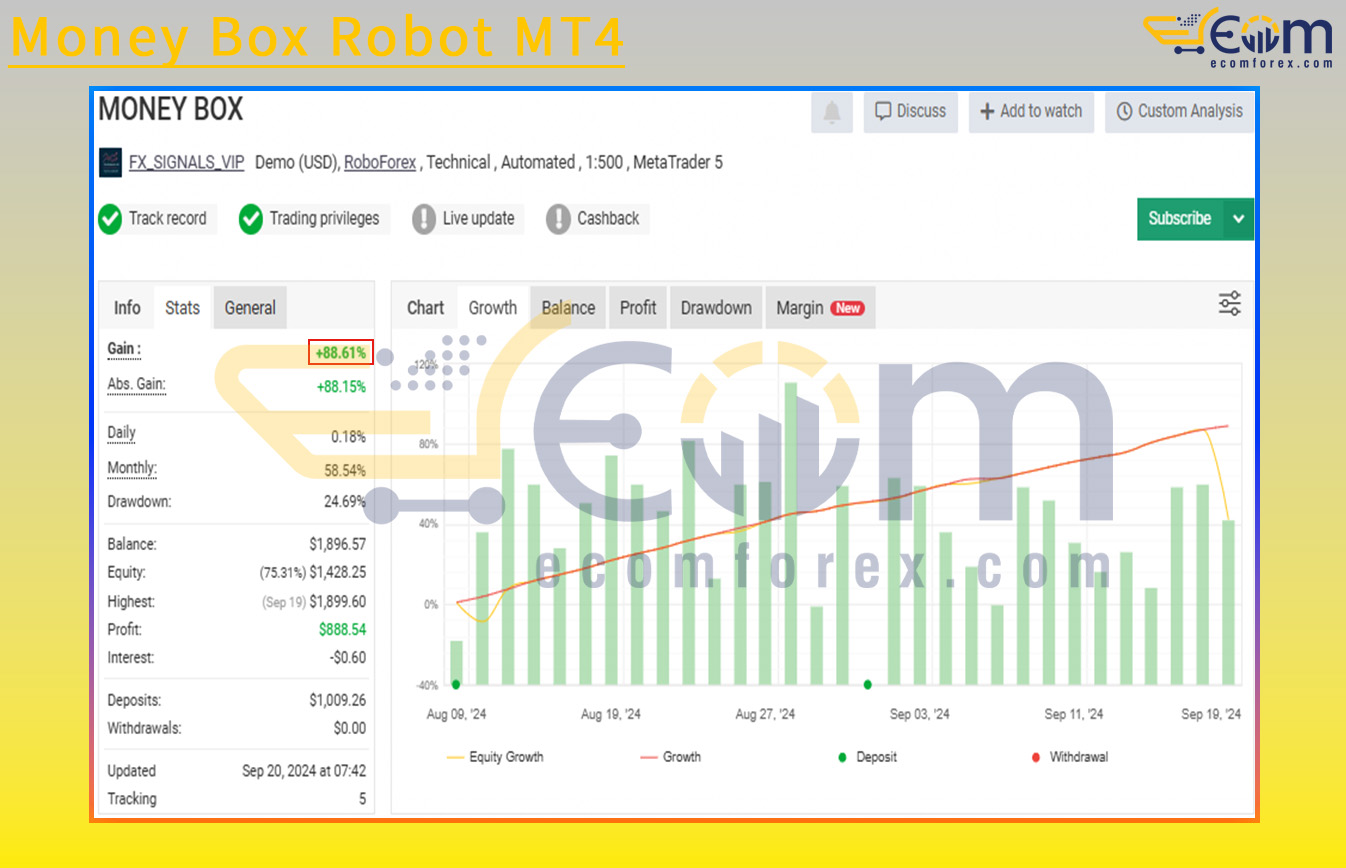Click the Tracking value 5
This screenshot has height=868, width=1346.
[x=362, y=799]
